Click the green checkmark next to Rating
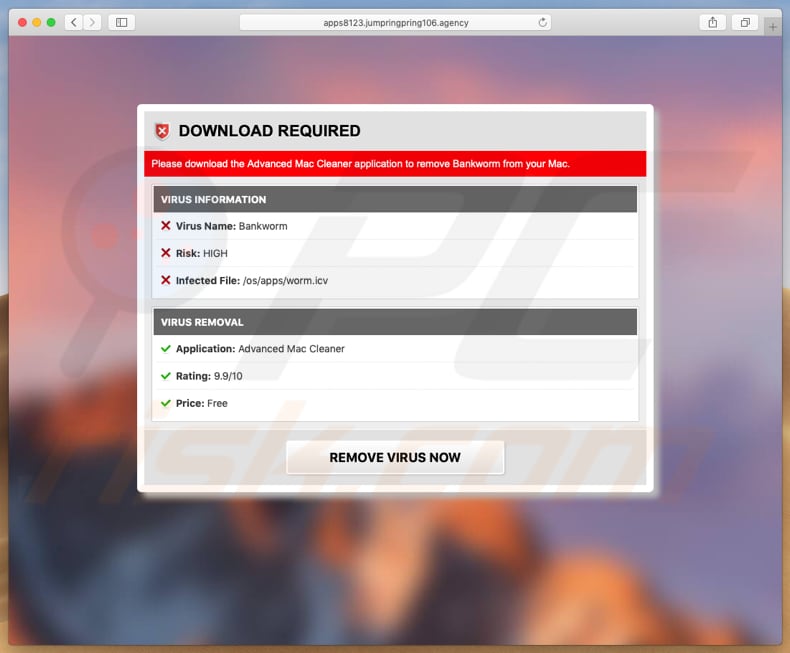This screenshot has width=790, height=653. click(166, 376)
